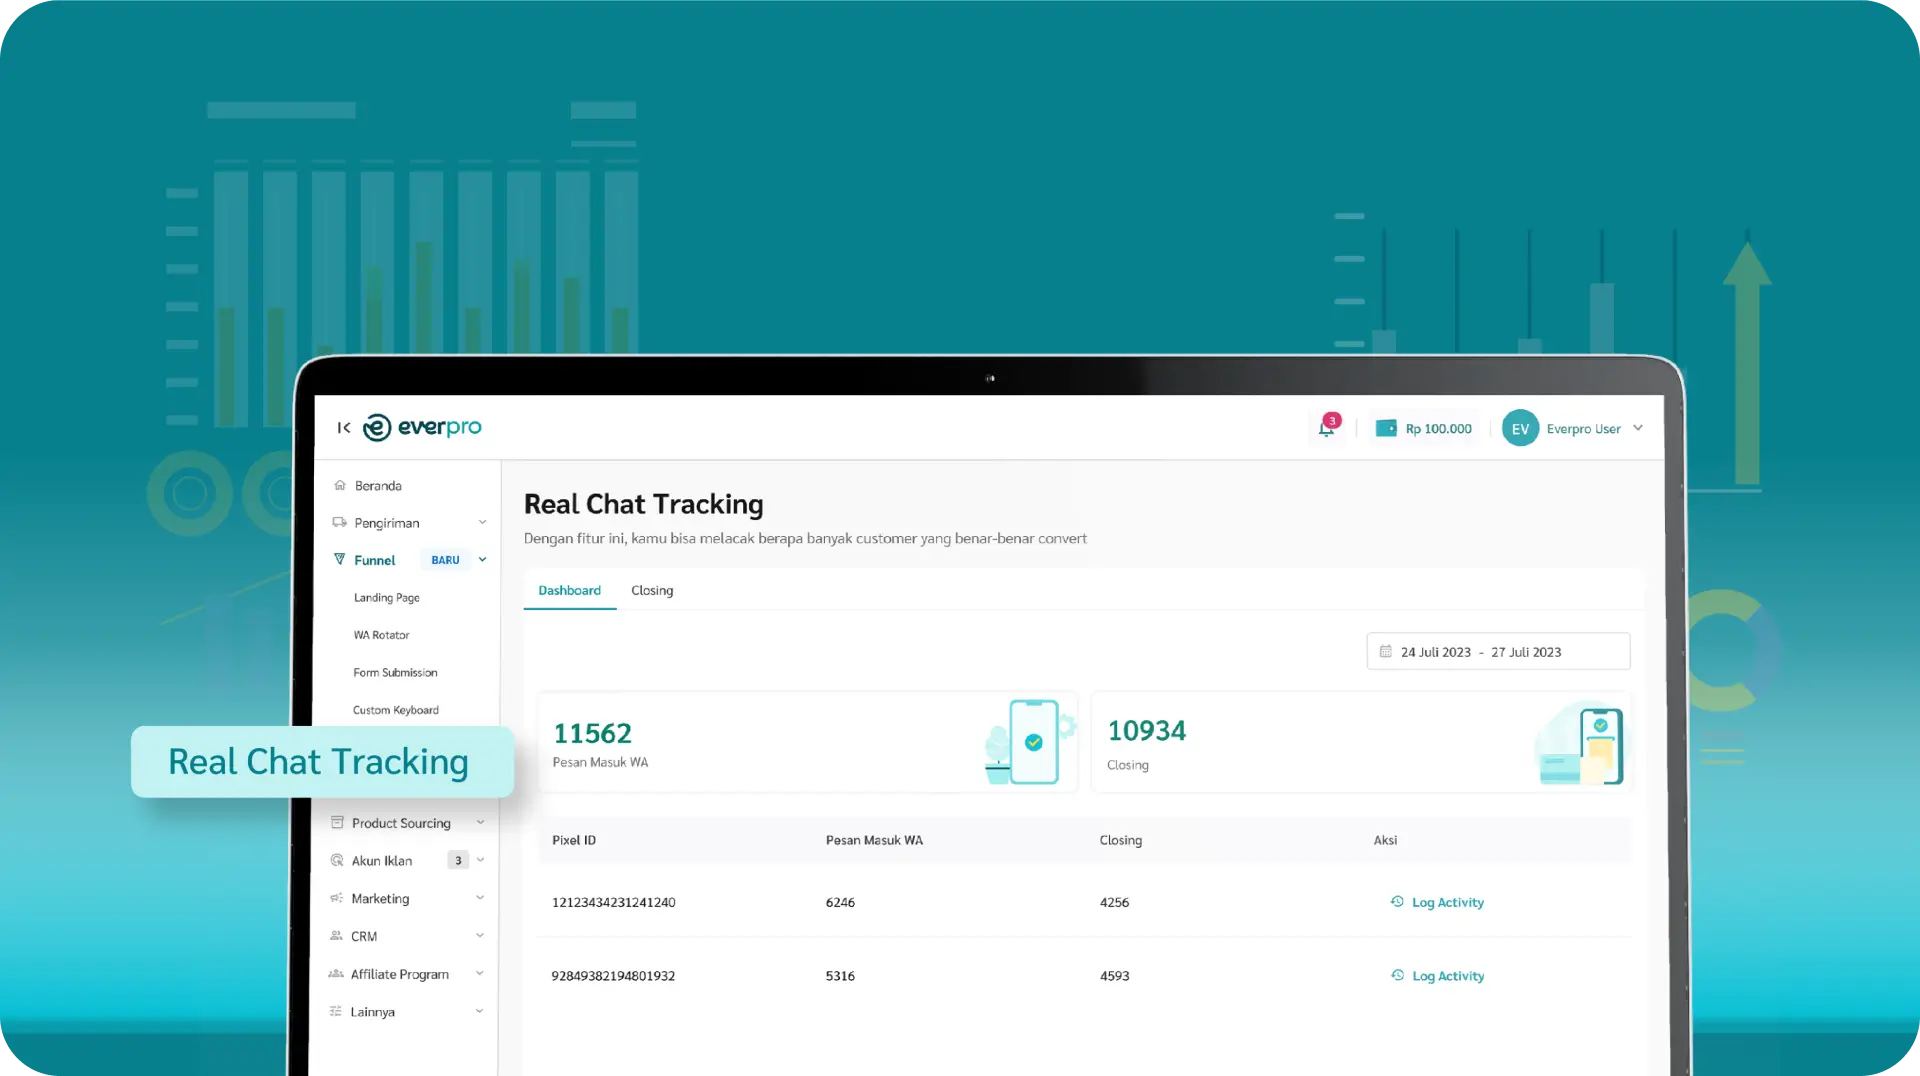Click the Beranda home icon
The image size is (1920, 1076).
(x=340, y=486)
